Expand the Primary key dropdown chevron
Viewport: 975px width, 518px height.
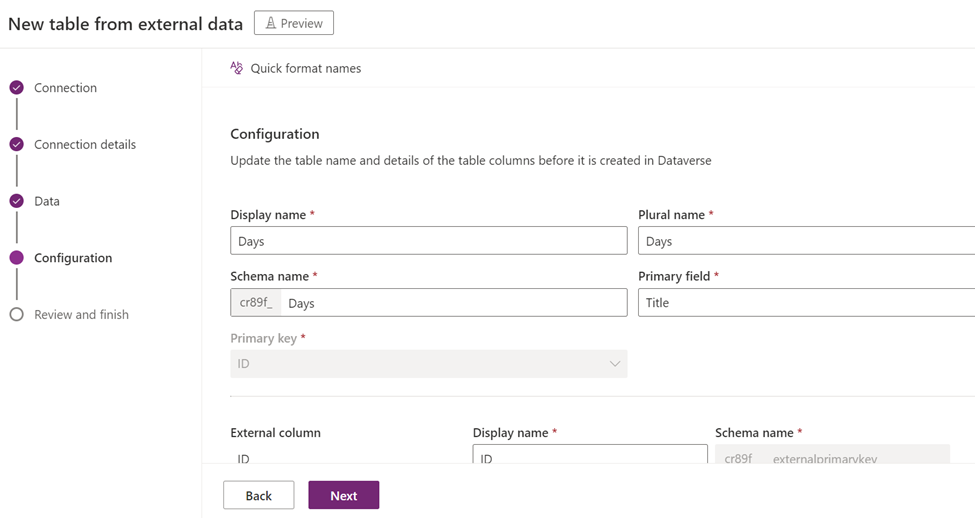(x=615, y=364)
